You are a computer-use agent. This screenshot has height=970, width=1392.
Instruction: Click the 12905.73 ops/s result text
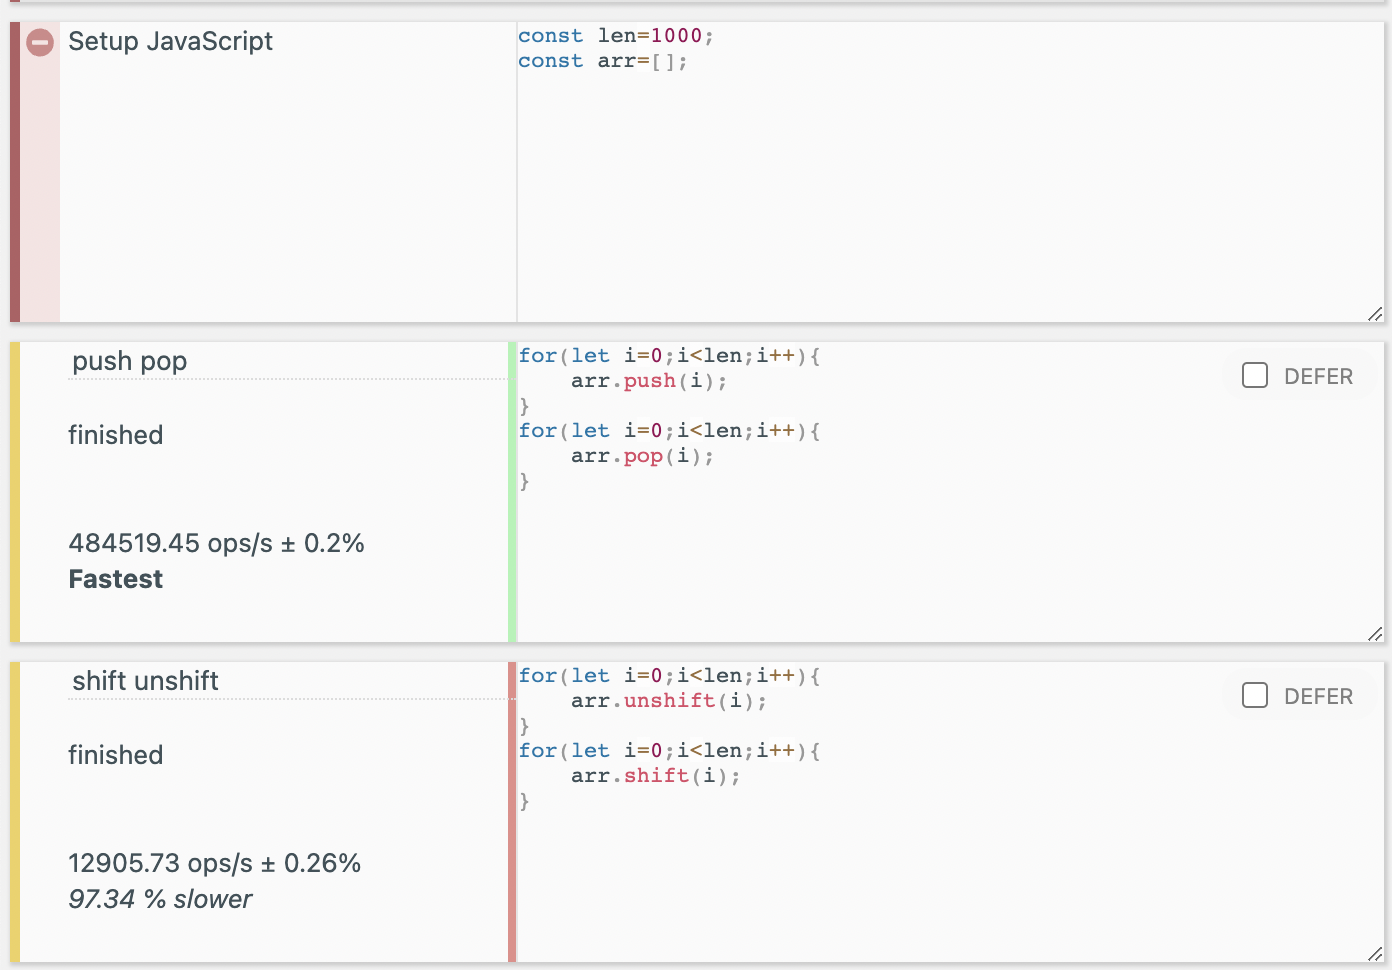[214, 863]
